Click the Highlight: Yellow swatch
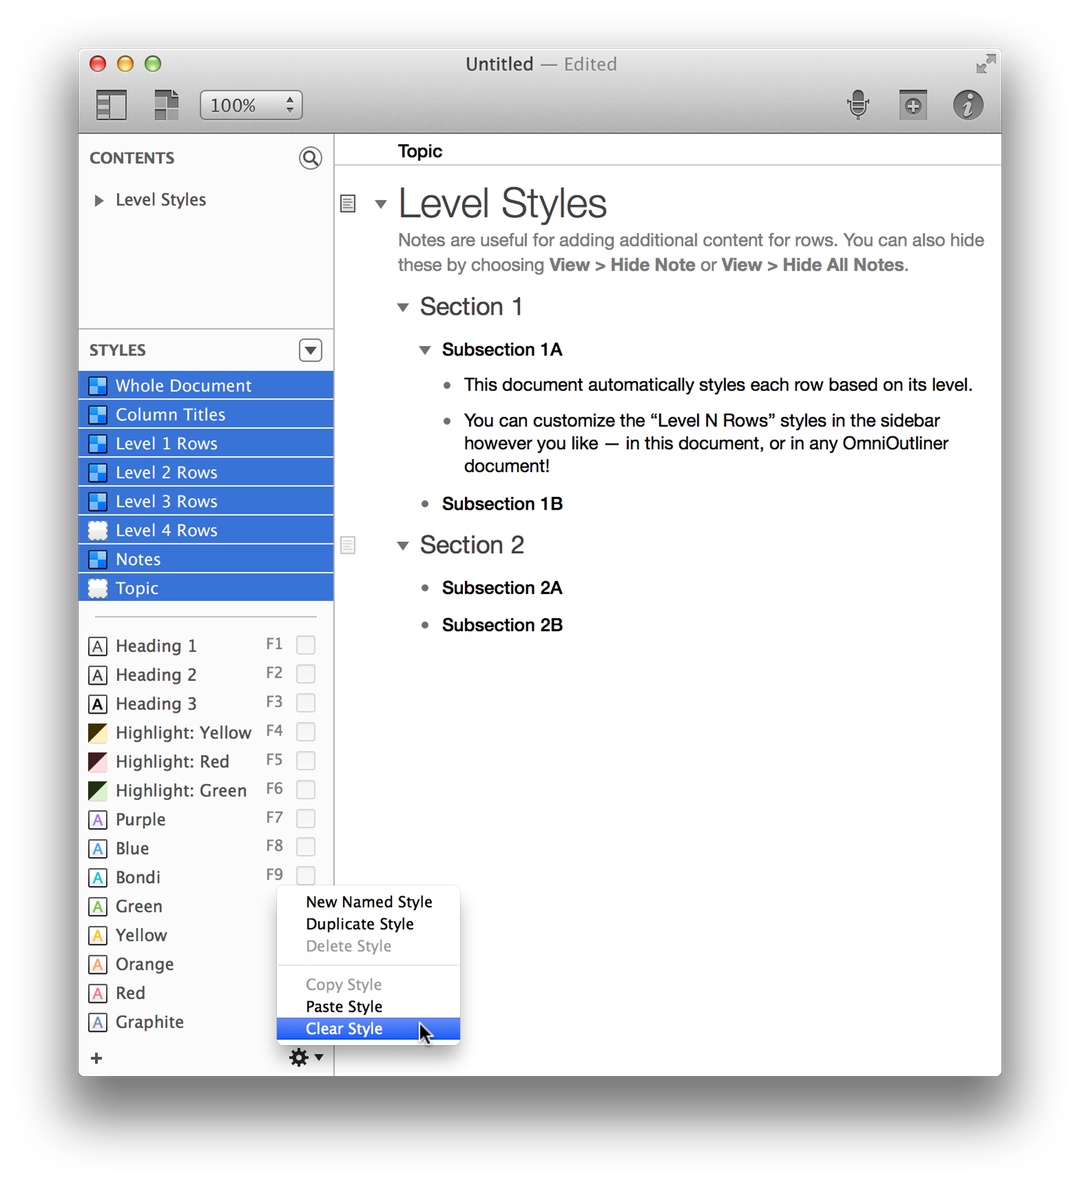 (97, 733)
